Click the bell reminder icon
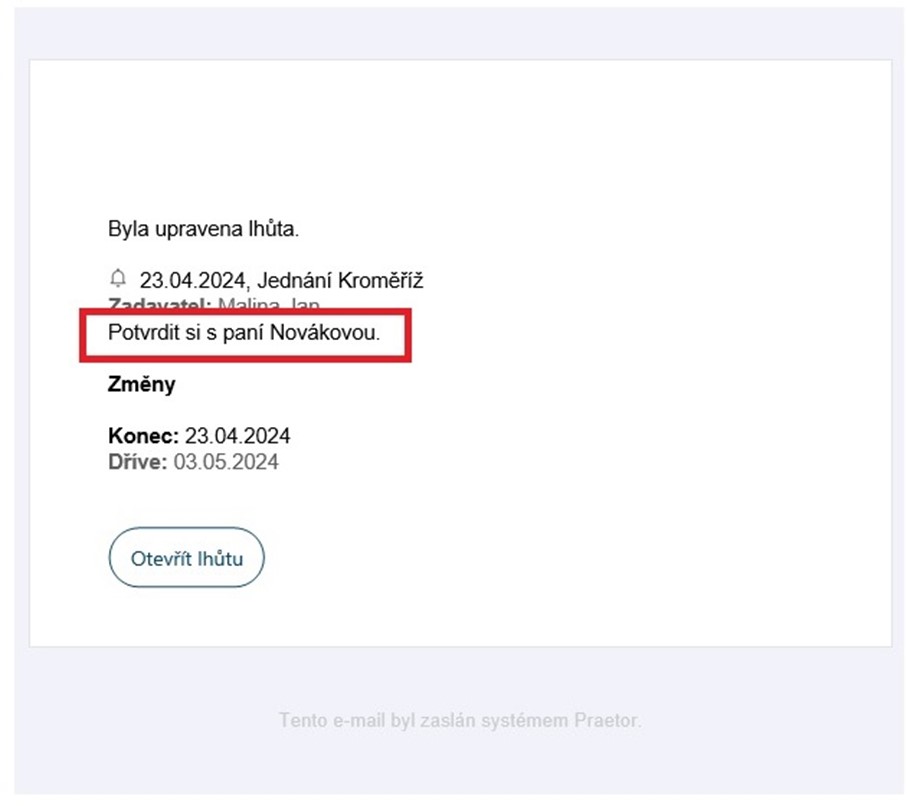 pyautogui.click(x=119, y=277)
